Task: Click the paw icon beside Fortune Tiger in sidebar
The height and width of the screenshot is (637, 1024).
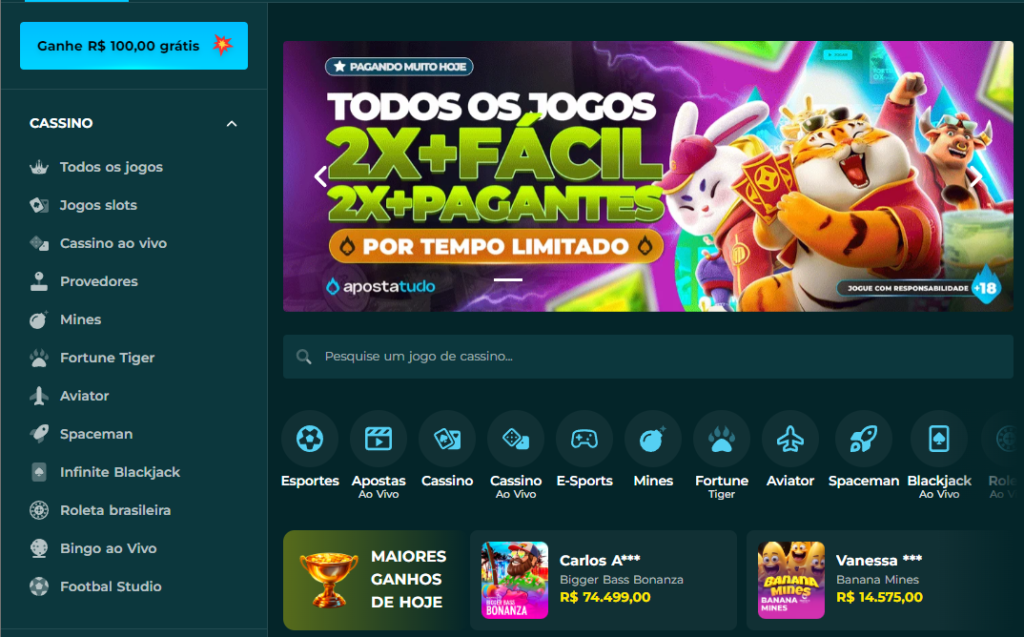Action: pyautogui.click(x=39, y=357)
